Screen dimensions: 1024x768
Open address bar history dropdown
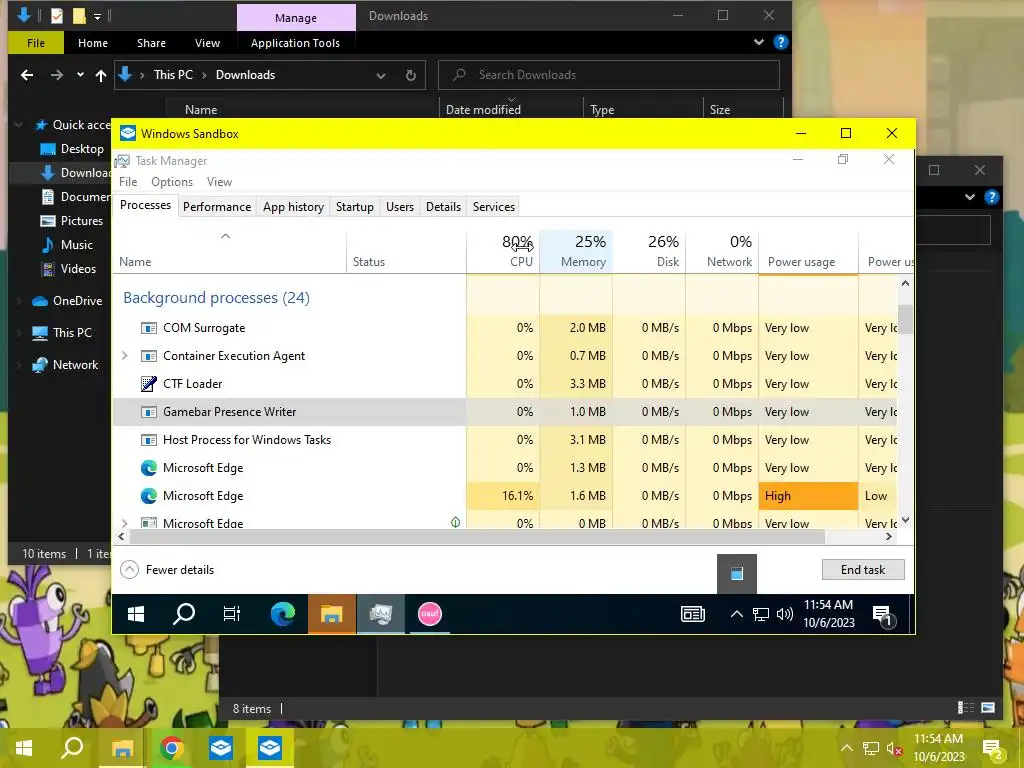pyautogui.click(x=381, y=76)
